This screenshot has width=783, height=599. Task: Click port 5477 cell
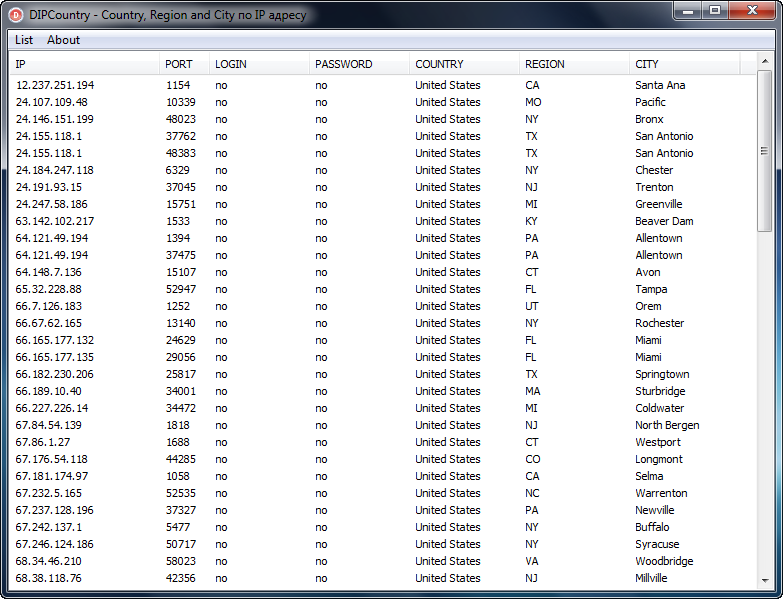point(178,527)
